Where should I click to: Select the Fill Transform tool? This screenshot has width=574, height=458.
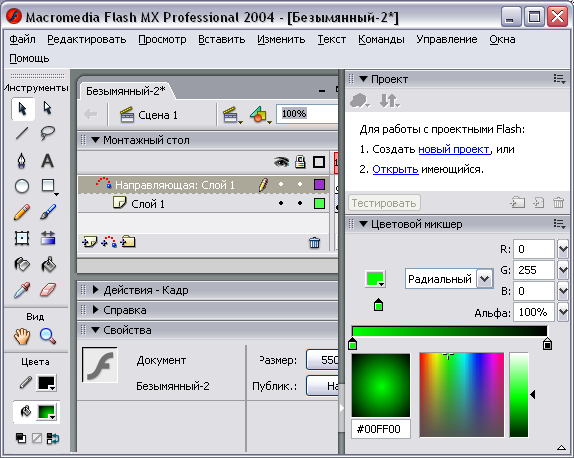pos(48,238)
